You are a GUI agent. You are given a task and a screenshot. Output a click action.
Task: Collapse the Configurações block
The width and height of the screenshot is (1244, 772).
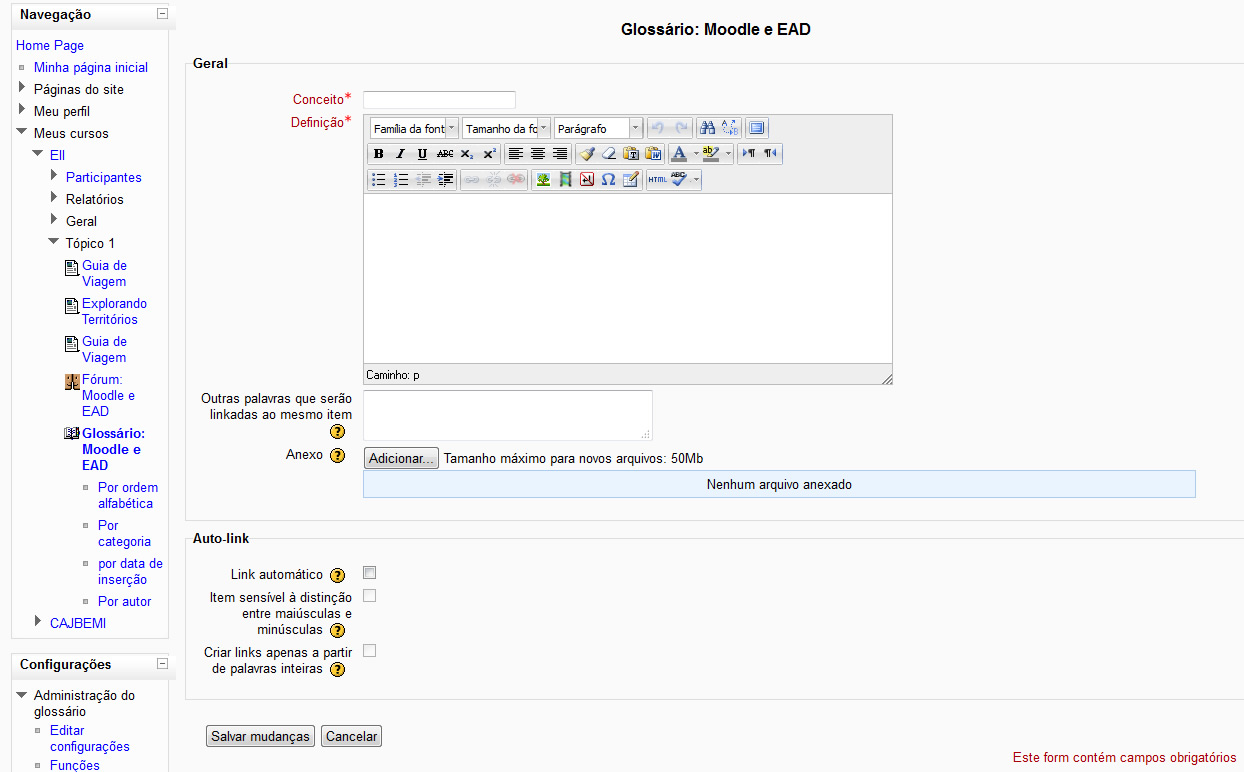tap(162, 664)
